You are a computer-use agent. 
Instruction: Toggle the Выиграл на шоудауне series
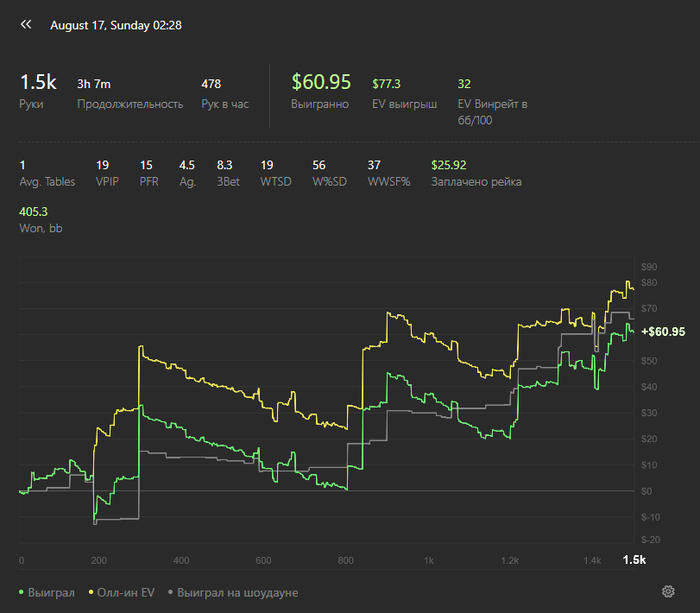tap(233, 593)
